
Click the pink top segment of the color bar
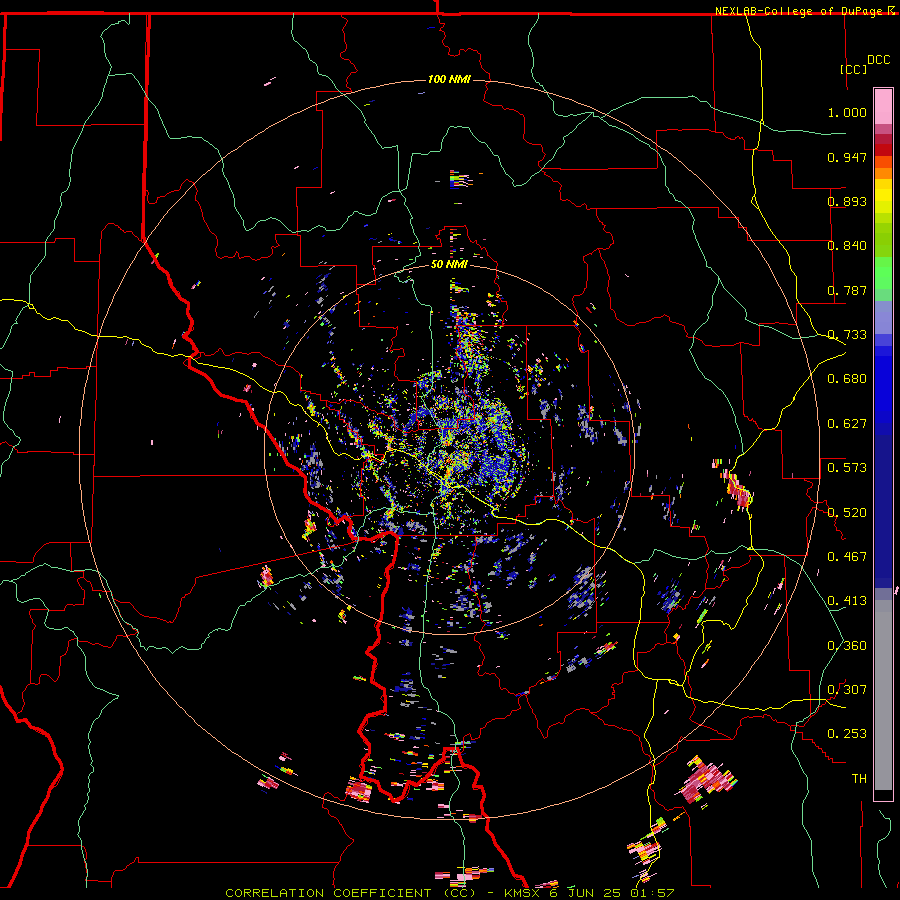tap(883, 106)
